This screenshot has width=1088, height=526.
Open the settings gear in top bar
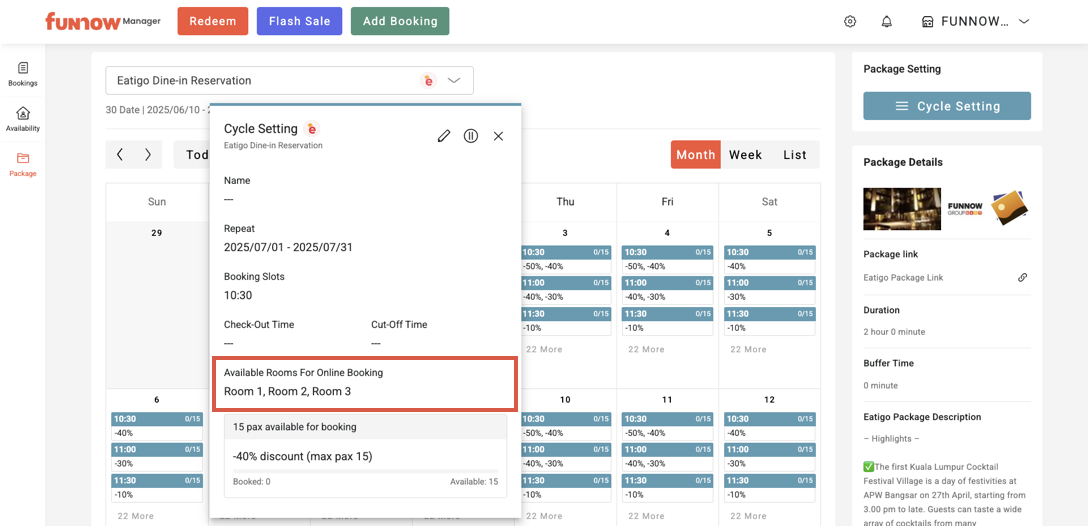[850, 22]
